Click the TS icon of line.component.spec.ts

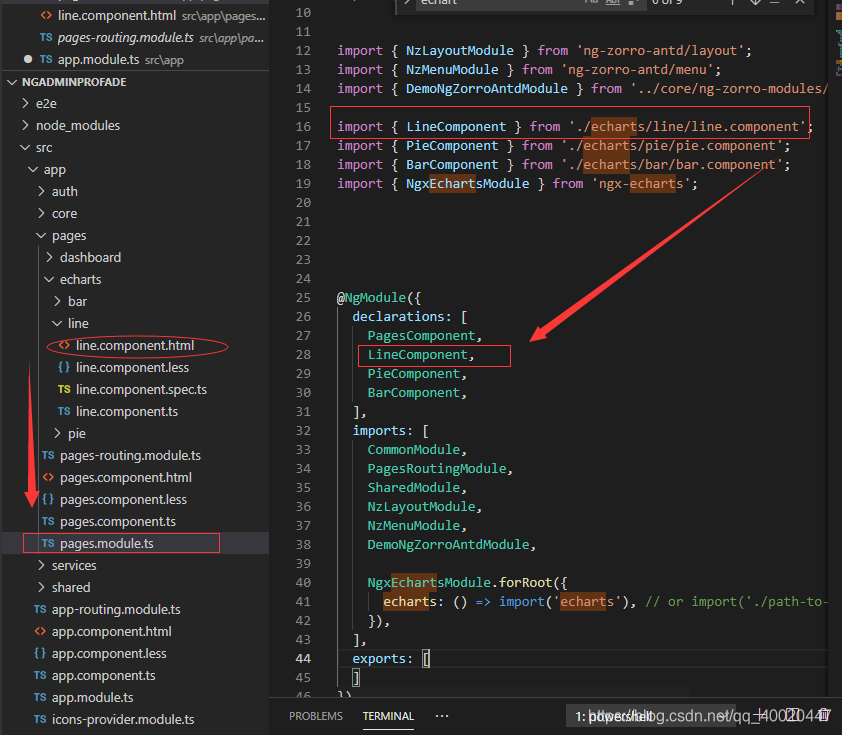click(64, 389)
